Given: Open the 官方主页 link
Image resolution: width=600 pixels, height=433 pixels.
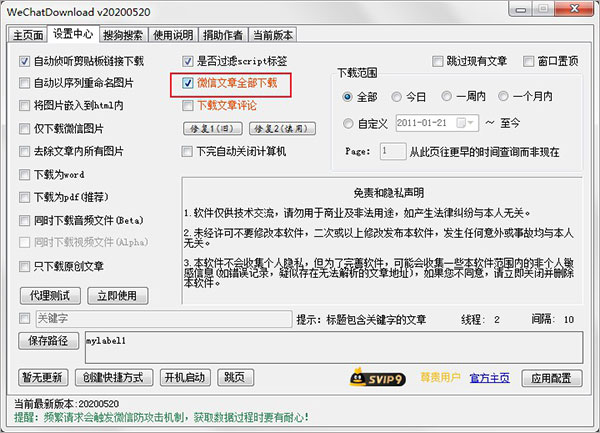Looking at the screenshot, I should [x=489, y=378].
